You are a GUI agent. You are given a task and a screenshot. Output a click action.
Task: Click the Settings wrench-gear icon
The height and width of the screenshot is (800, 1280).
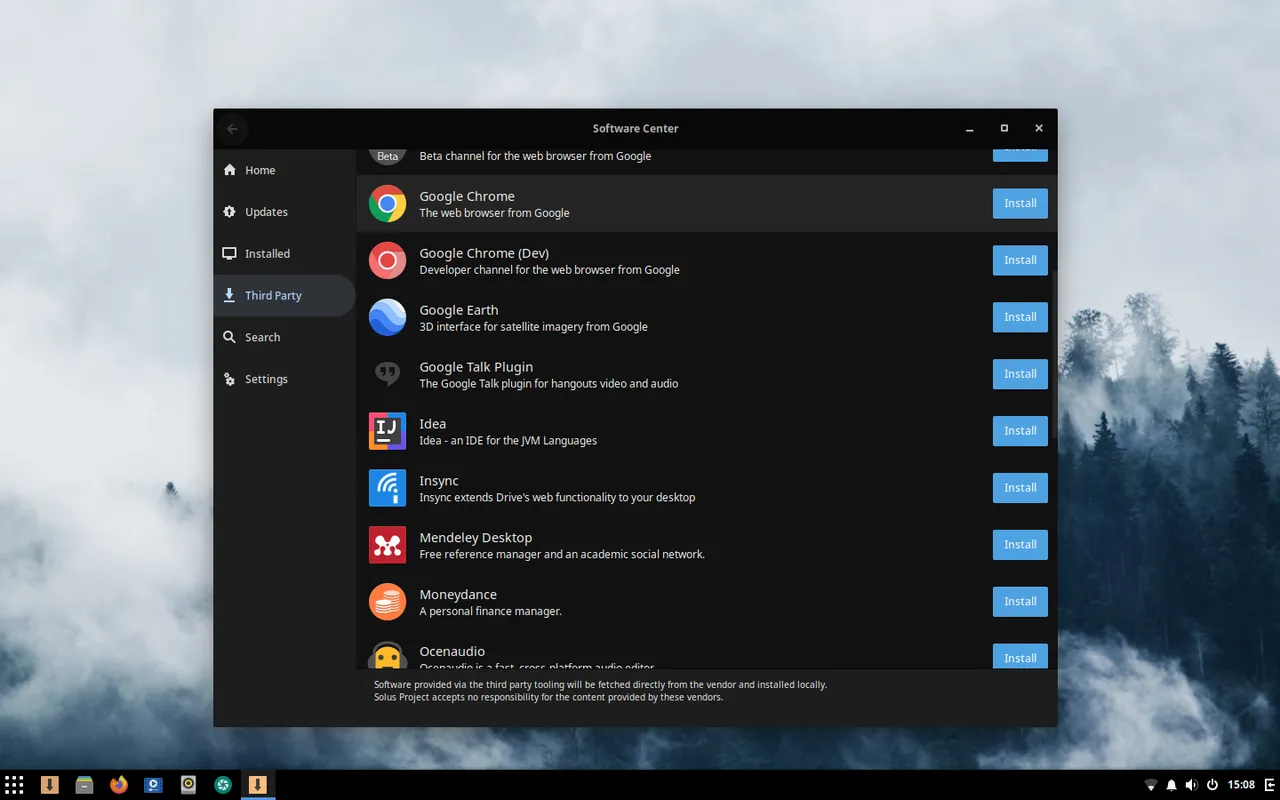point(230,380)
